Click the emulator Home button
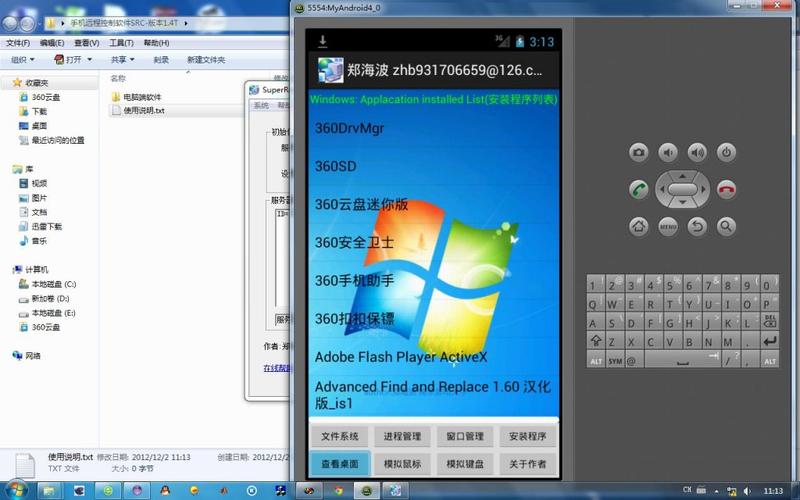The image size is (800, 500). (x=638, y=226)
